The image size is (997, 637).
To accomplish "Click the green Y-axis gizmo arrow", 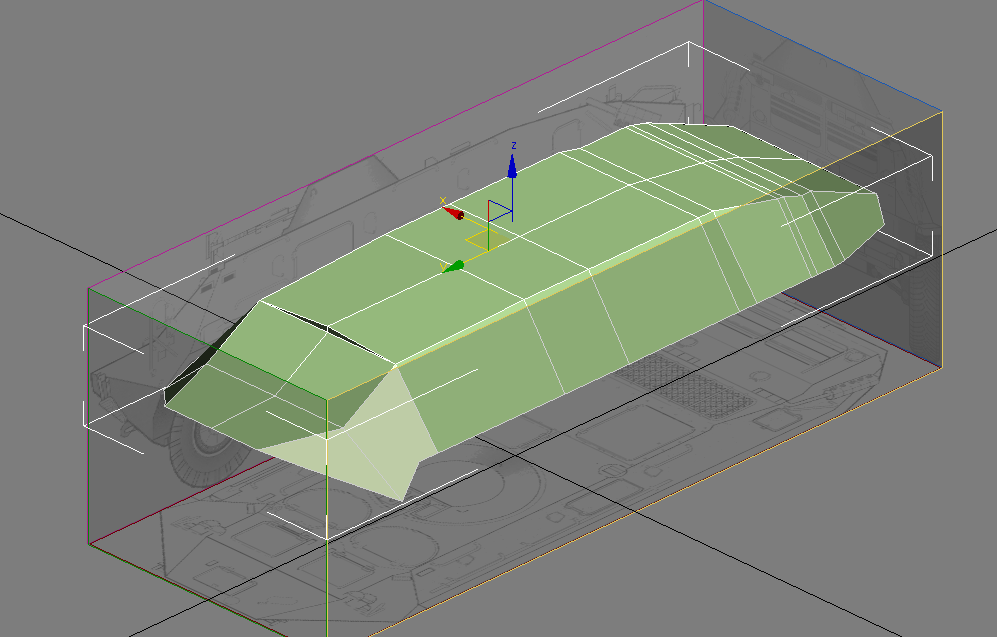I will point(453,266).
